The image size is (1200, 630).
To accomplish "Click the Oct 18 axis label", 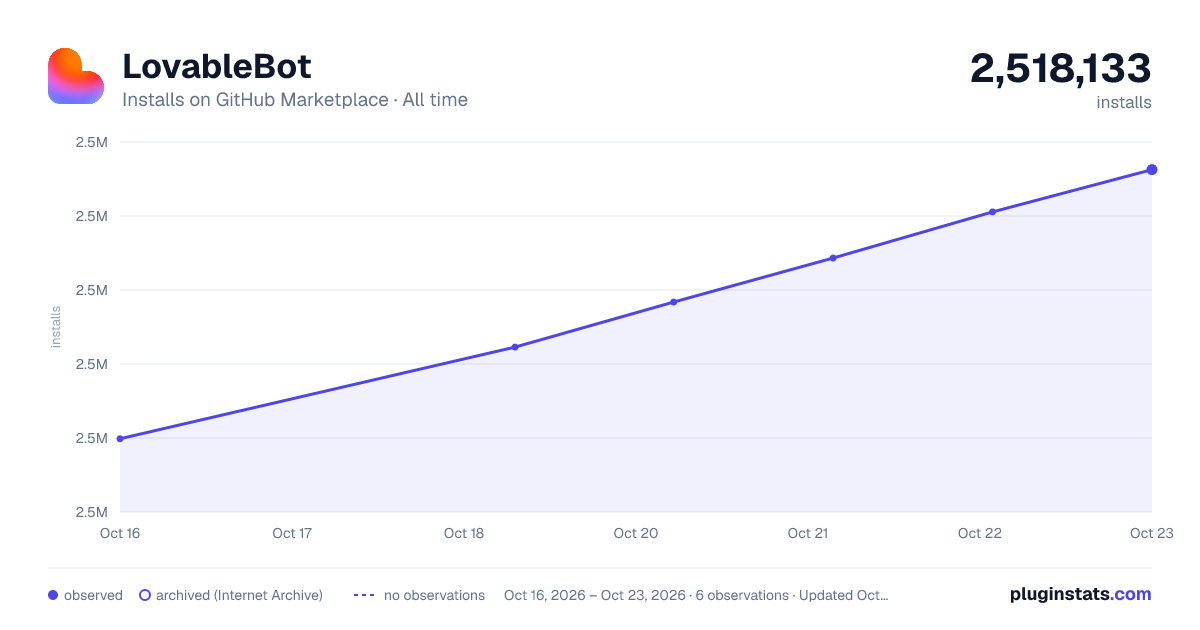I will 464,533.
